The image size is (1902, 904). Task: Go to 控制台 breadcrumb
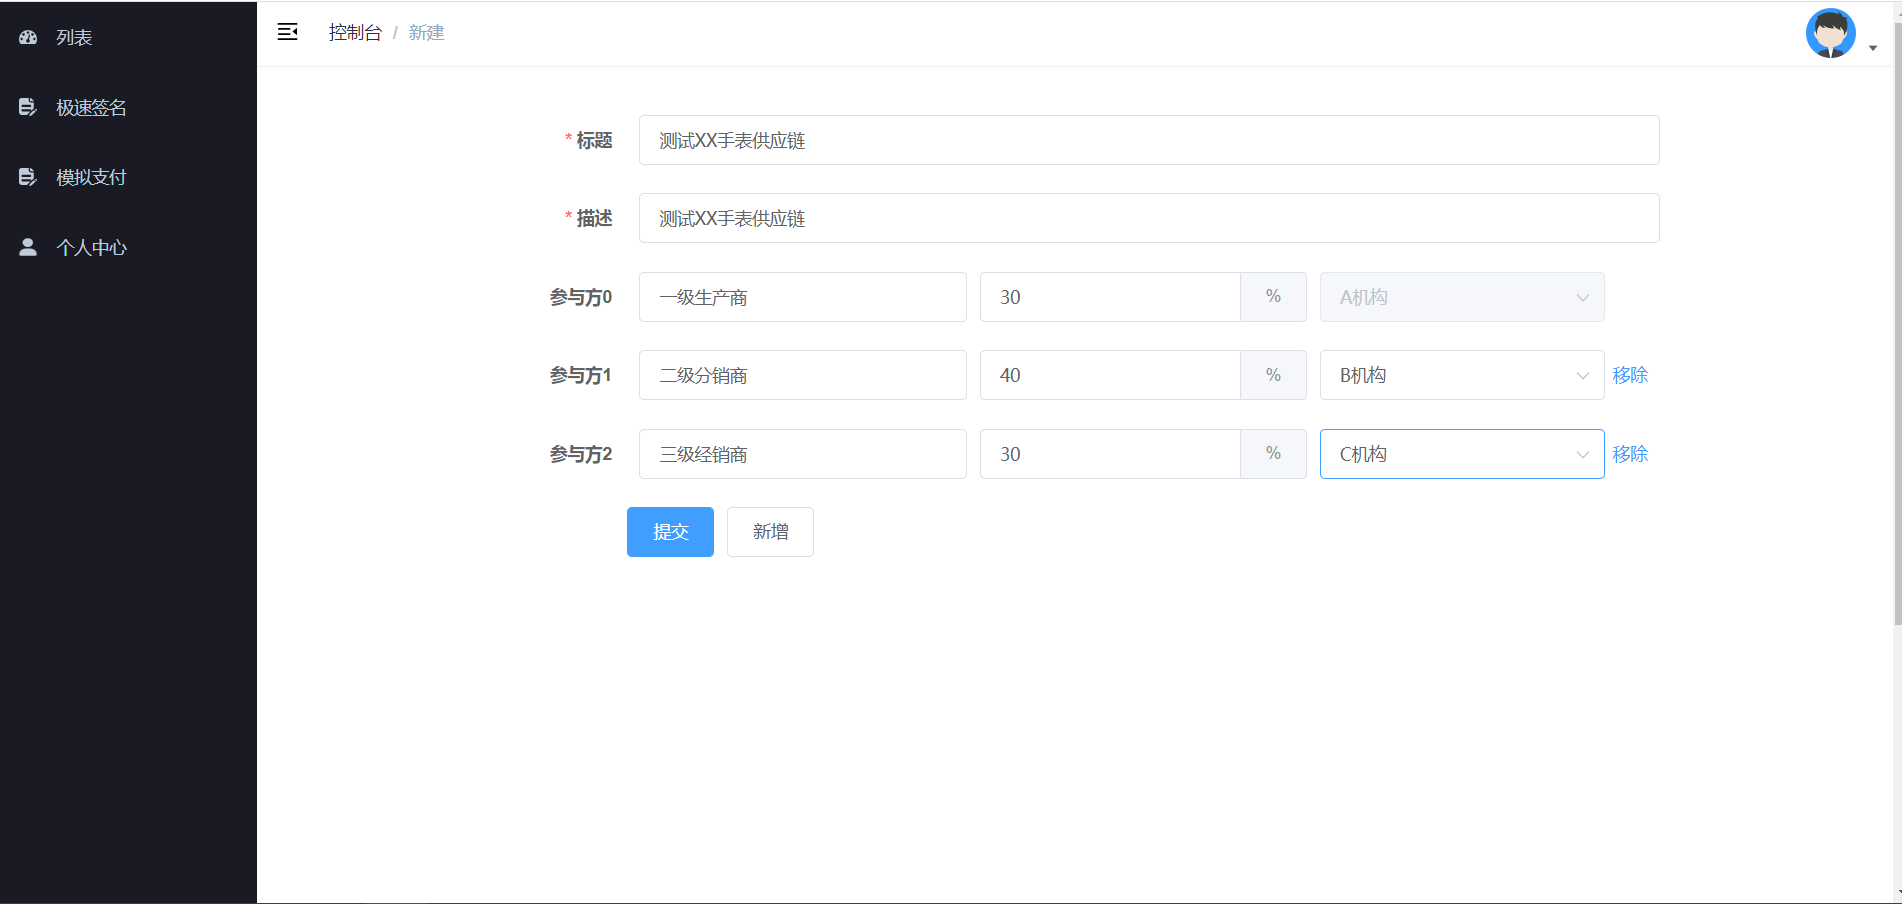coord(355,33)
